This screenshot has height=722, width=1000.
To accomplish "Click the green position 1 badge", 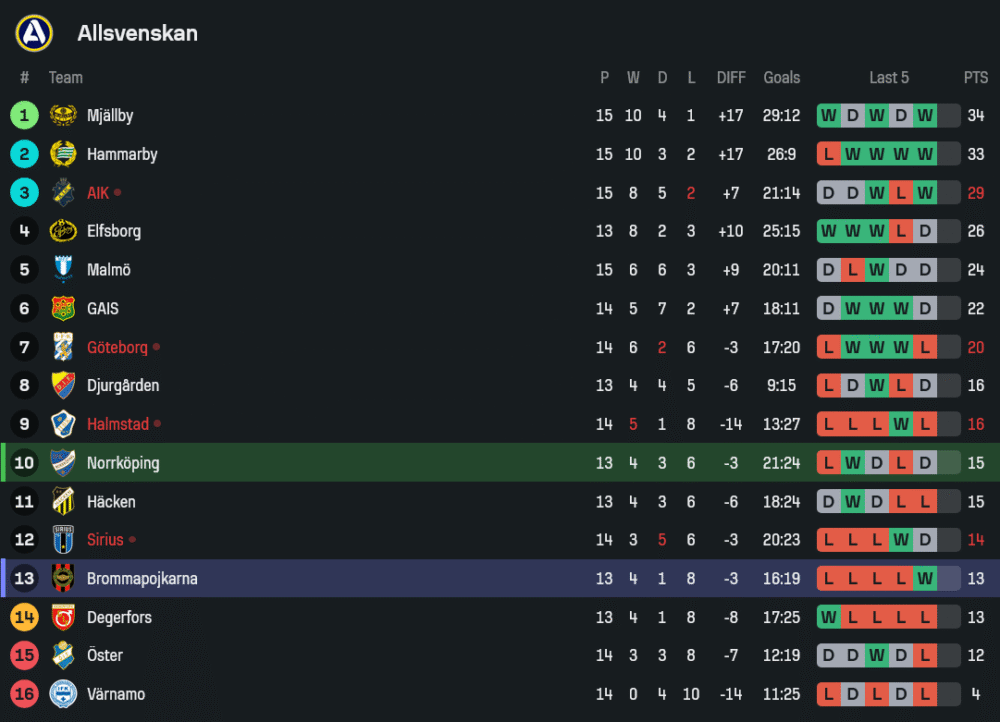I will coord(24,116).
